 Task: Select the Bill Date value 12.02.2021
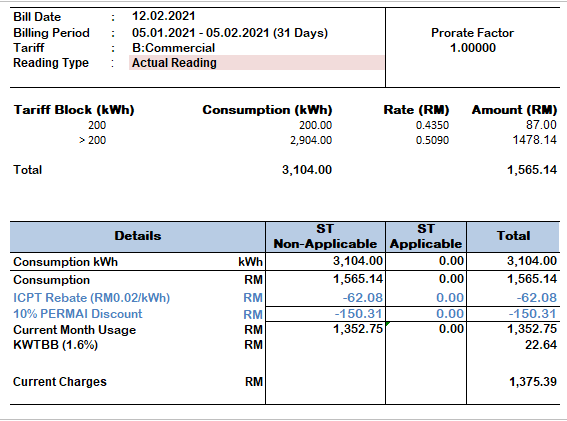[x=163, y=16]
